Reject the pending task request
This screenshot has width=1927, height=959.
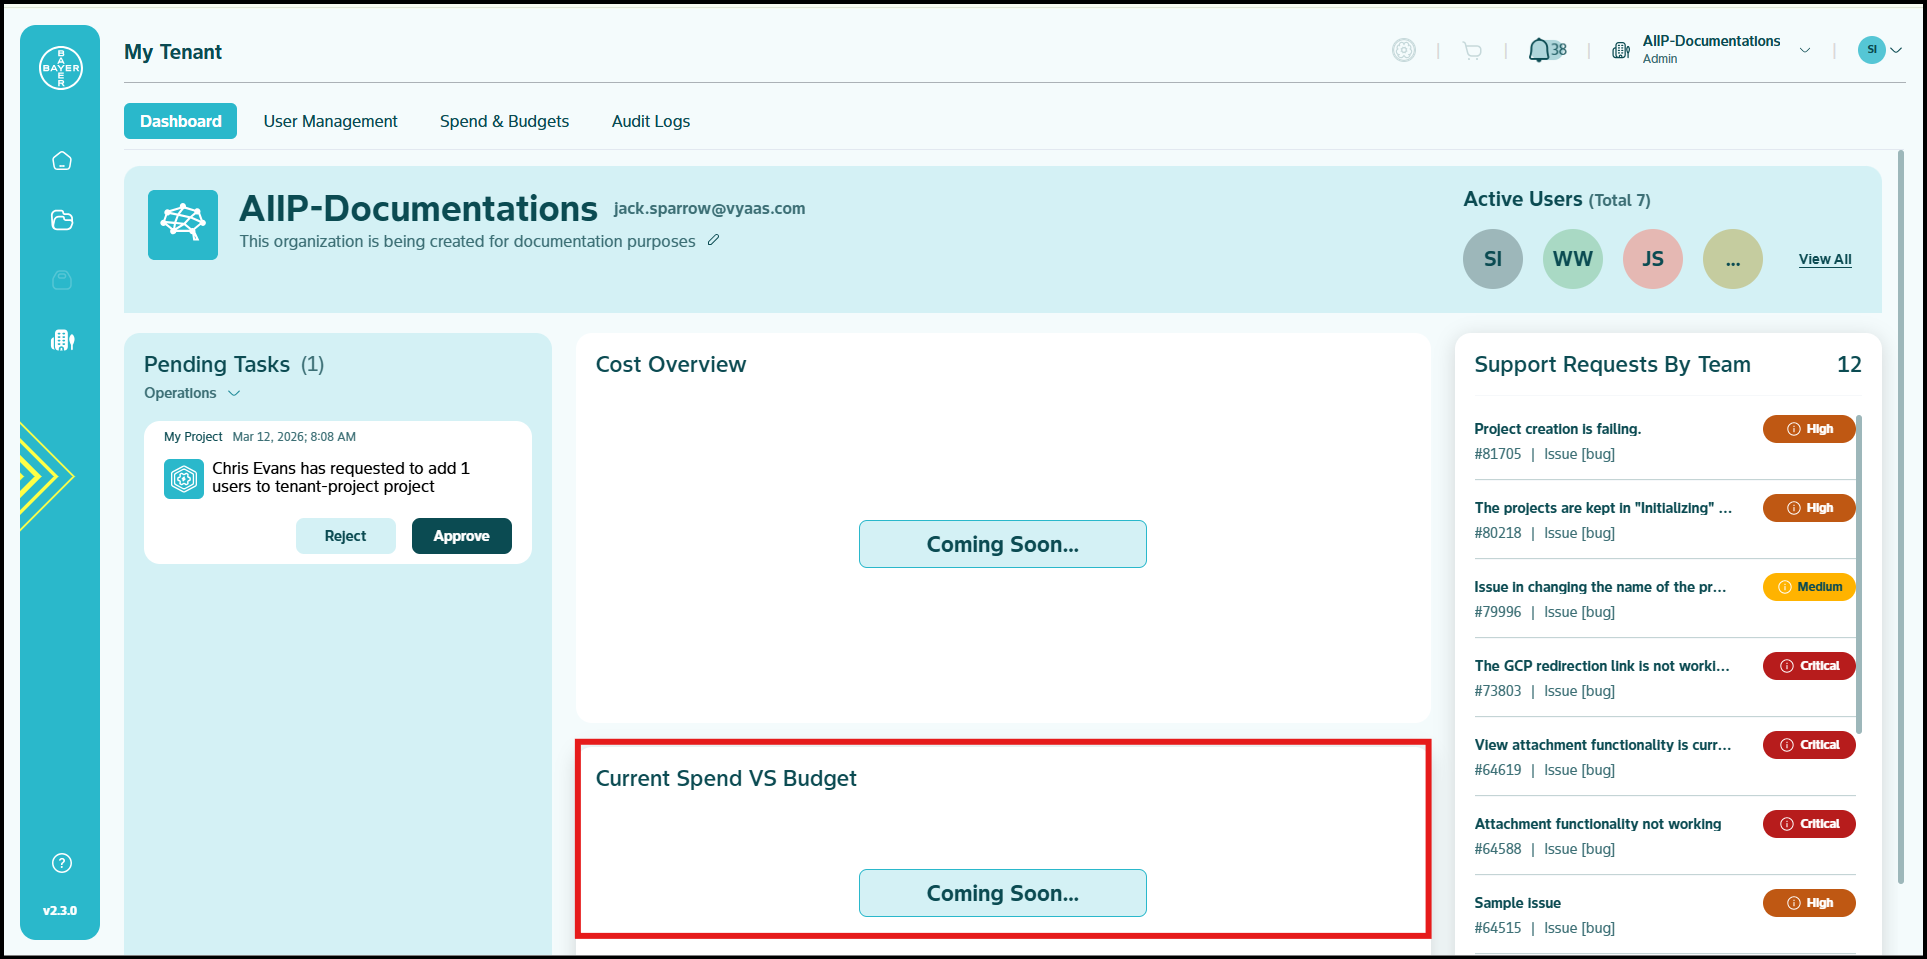(345, 536)
